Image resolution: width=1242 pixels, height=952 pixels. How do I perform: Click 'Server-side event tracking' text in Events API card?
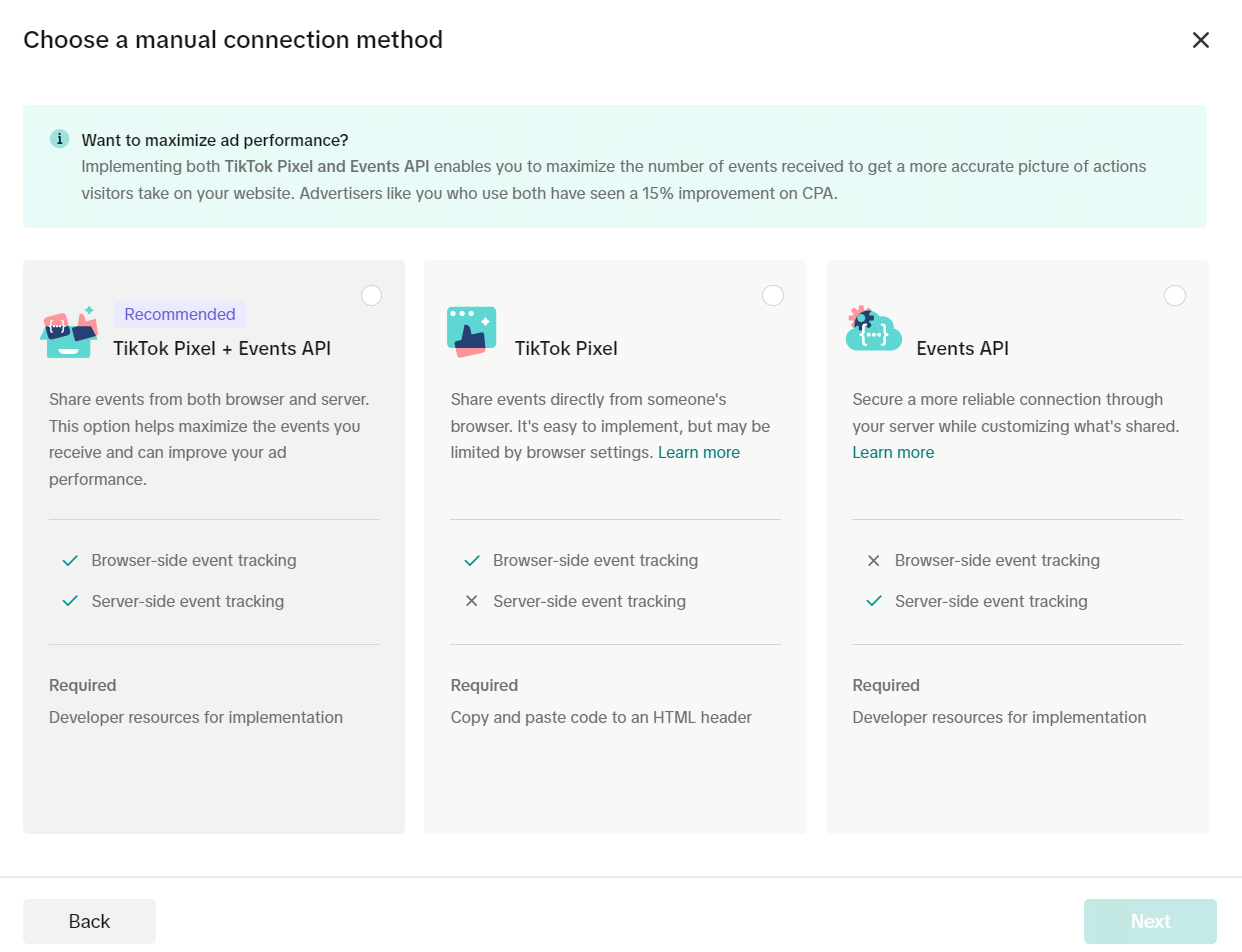coord(991,602)
